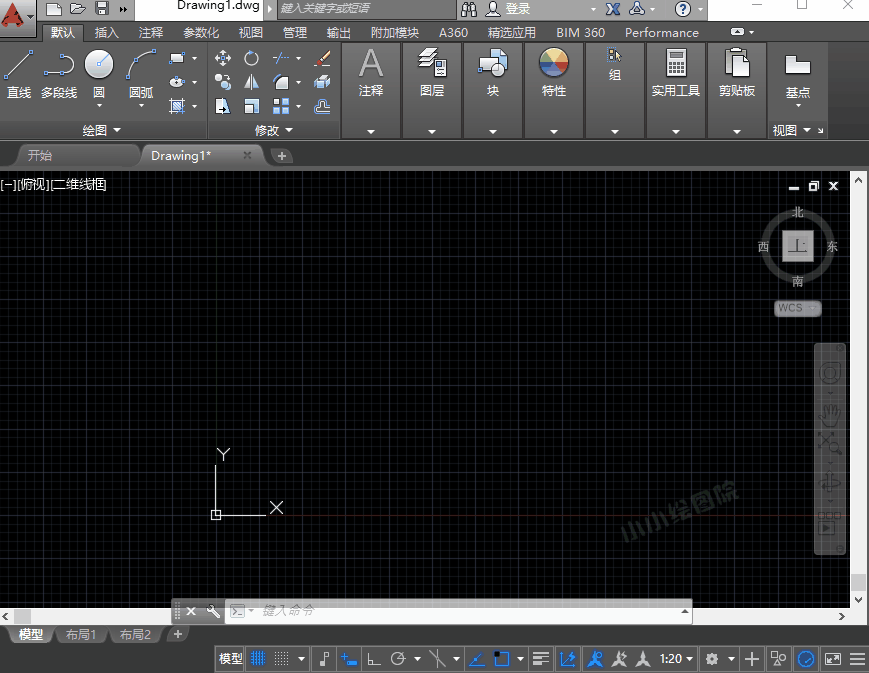Toggle polar tracking in status bar
The width and height of the screenshot is (869, 673).
pos(398,659)
